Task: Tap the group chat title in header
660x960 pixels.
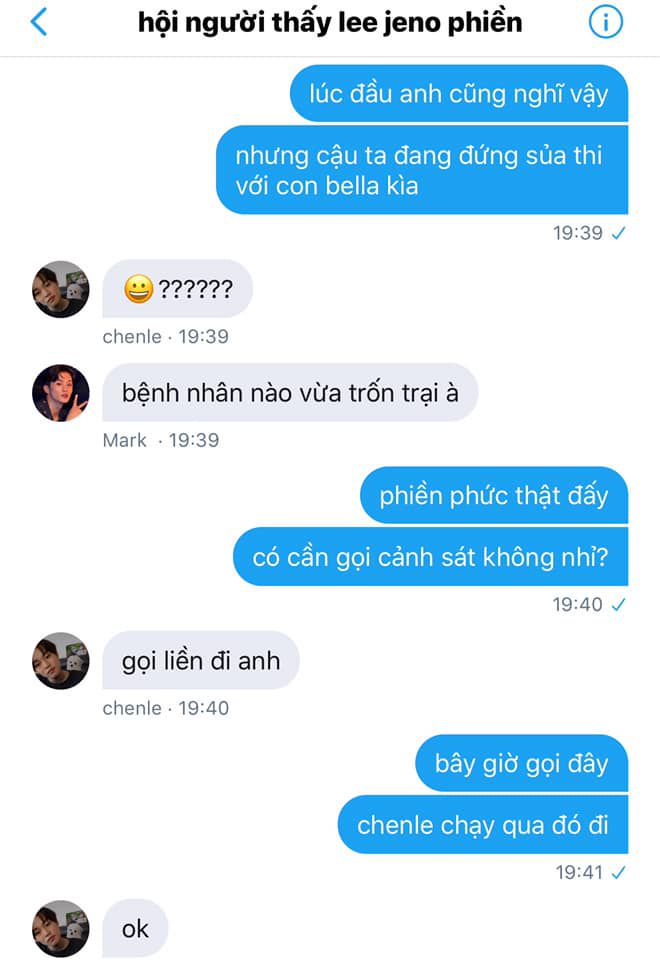Action: click(x=330, y=23)
